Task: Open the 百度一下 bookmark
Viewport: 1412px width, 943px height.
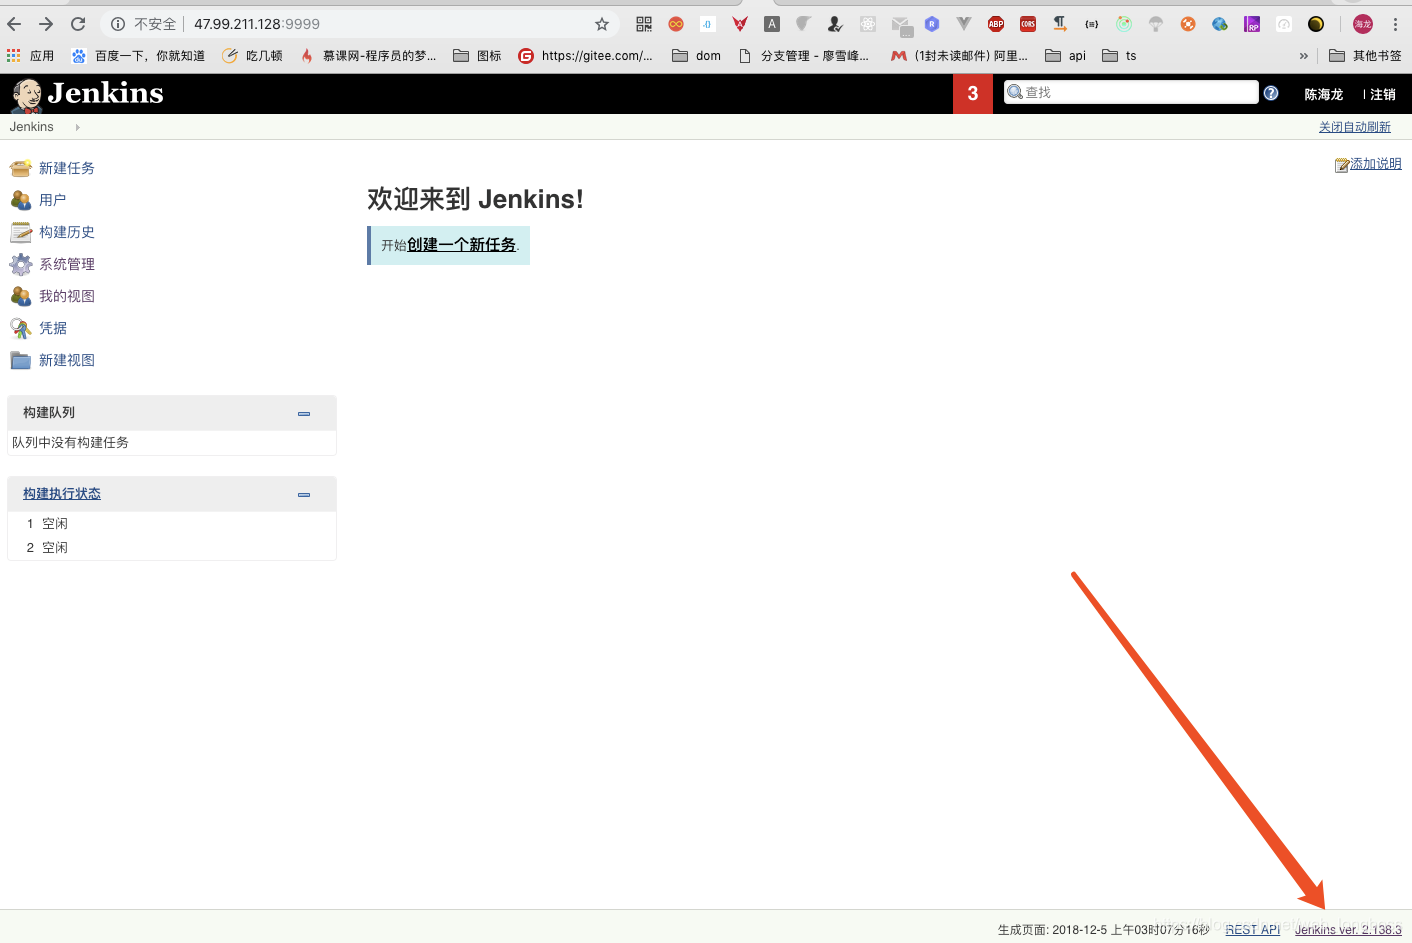Action: (x=138, y=56)
